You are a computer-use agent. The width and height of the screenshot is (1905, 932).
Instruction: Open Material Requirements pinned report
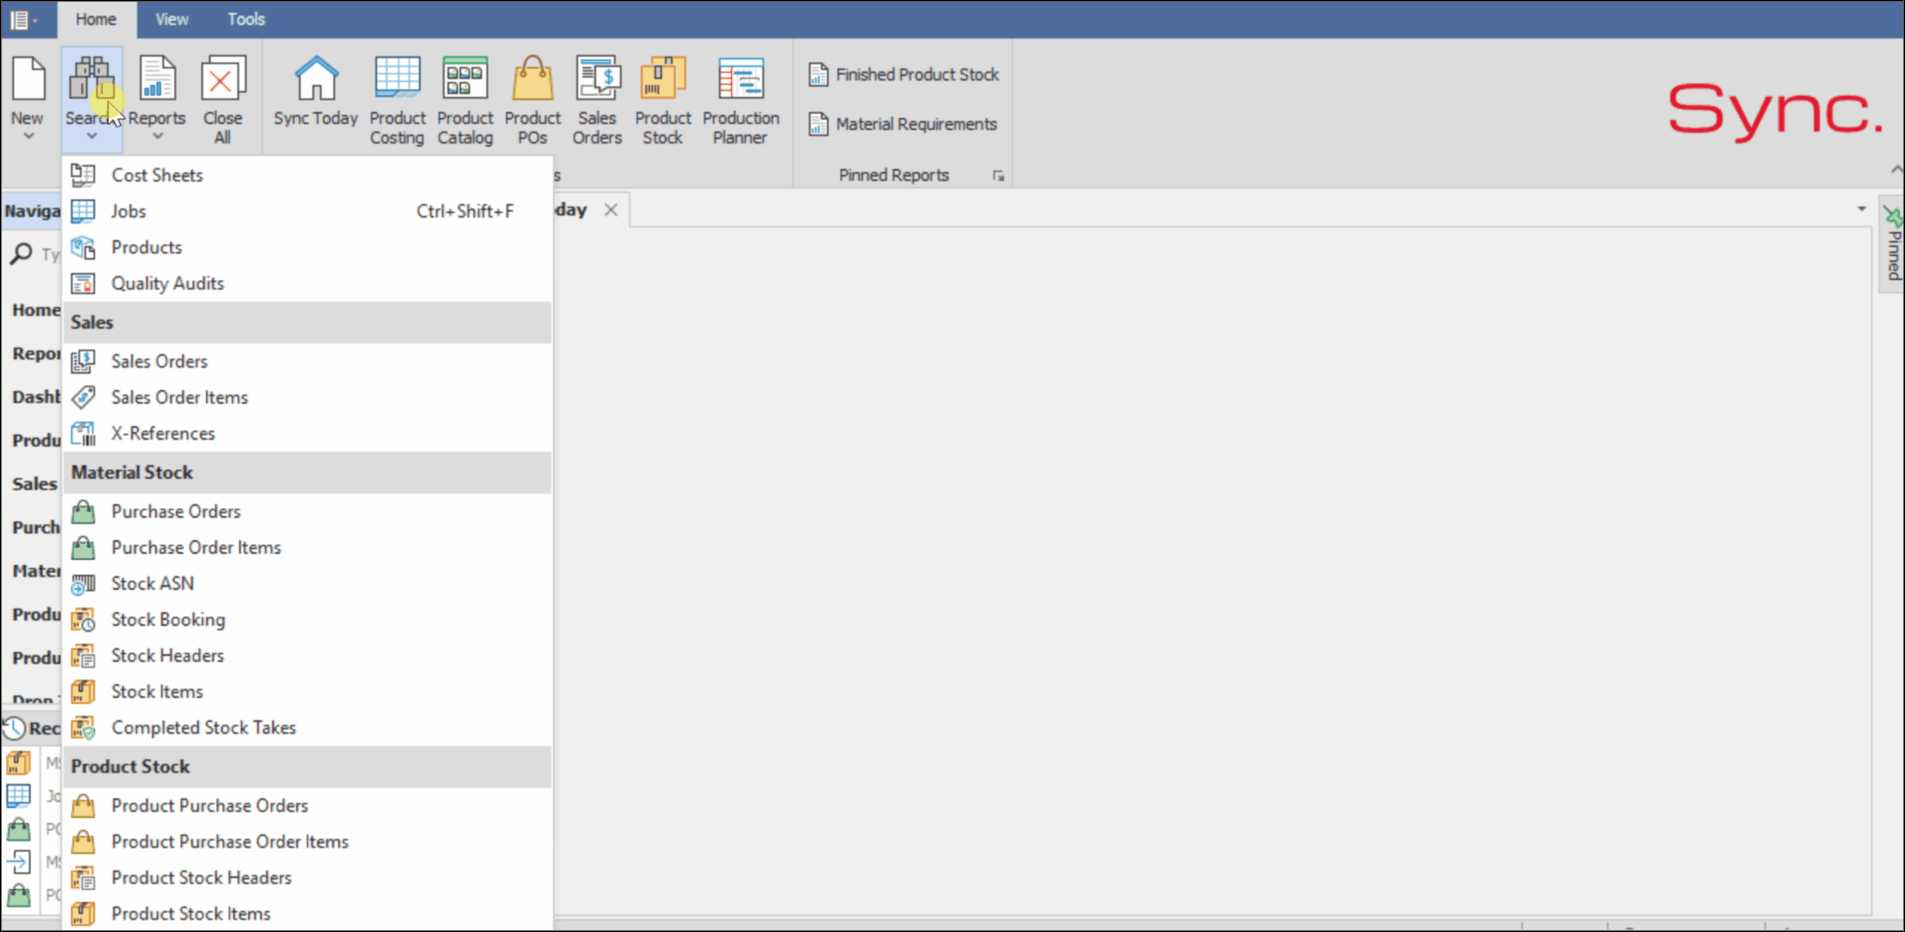pos(903,124)
